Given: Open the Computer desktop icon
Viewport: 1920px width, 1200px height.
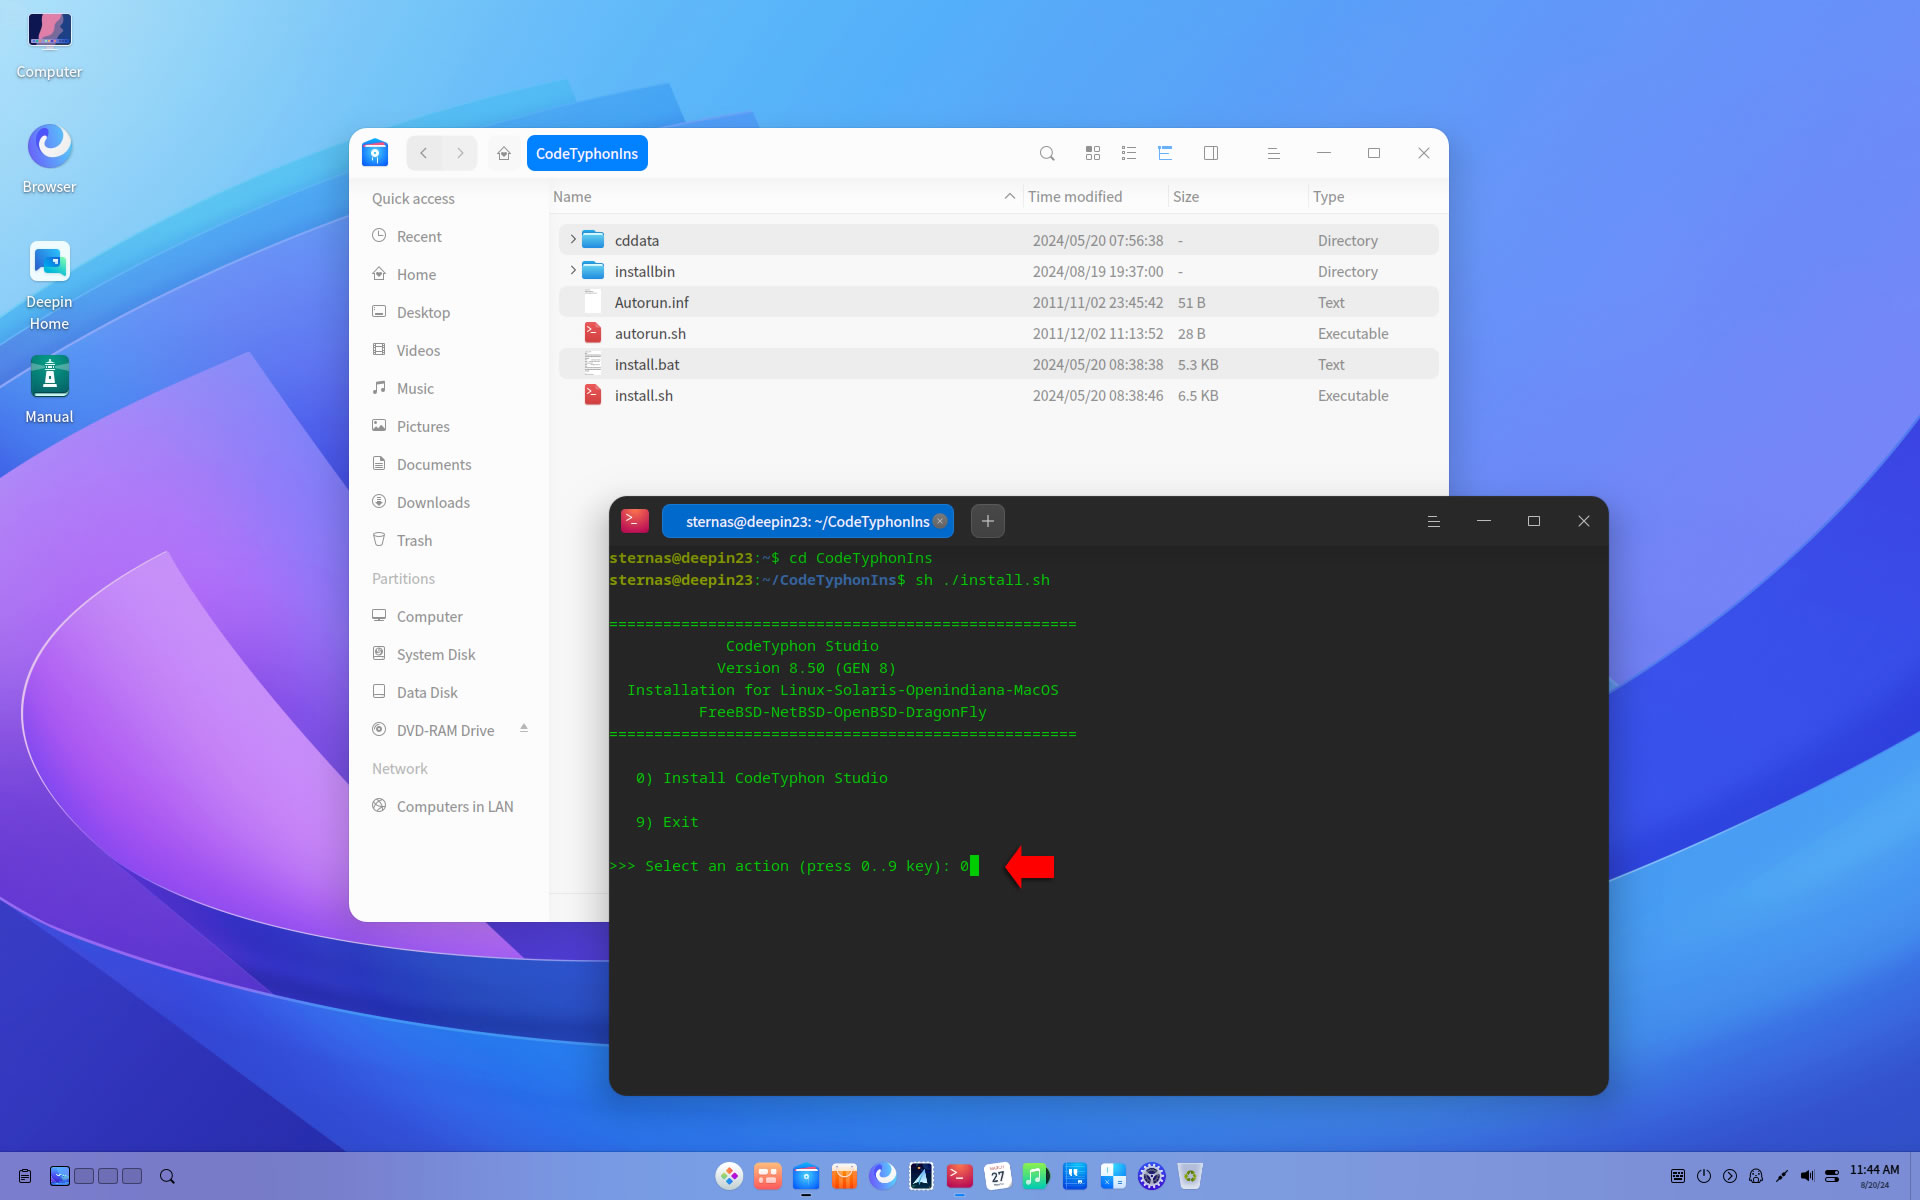Looking at the screenshot, I should pos(49,45).
